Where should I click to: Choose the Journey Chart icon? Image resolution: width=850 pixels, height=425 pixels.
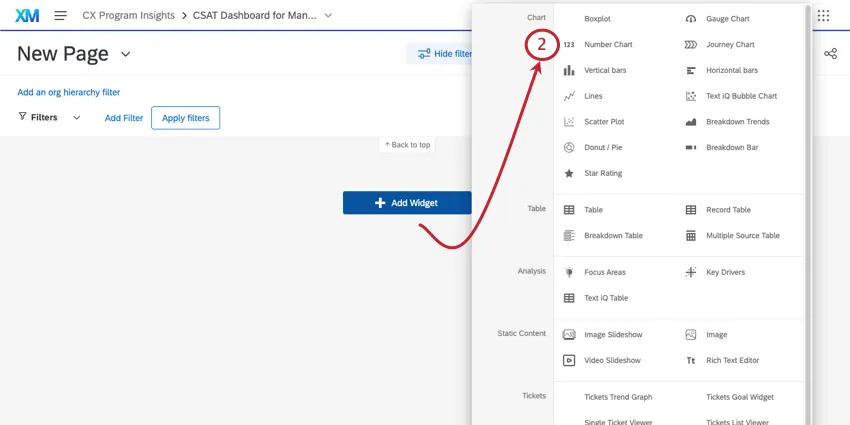point(690,45)
